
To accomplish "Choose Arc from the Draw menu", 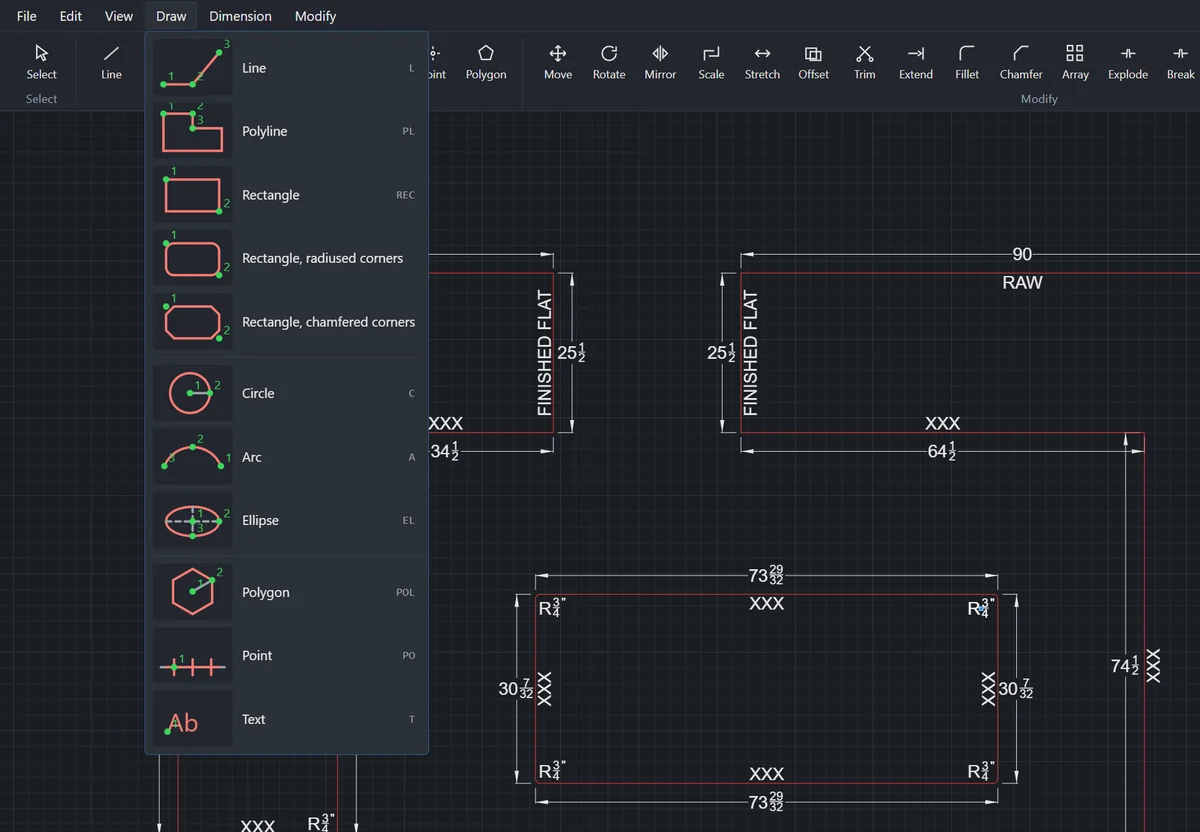I will click(x=287, y=457).
